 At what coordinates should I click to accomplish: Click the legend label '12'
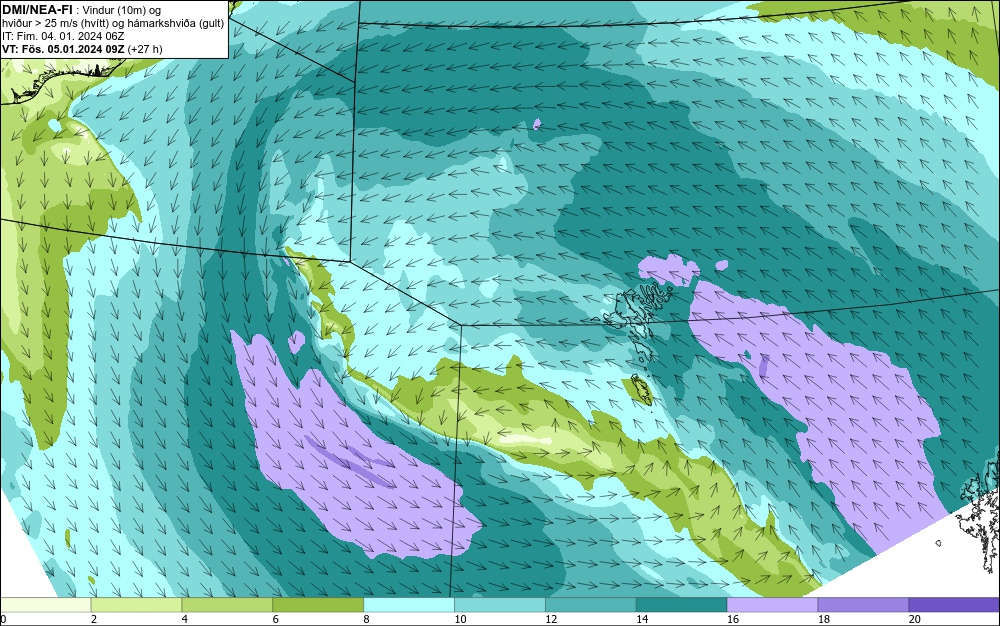(x=551, y=619)
